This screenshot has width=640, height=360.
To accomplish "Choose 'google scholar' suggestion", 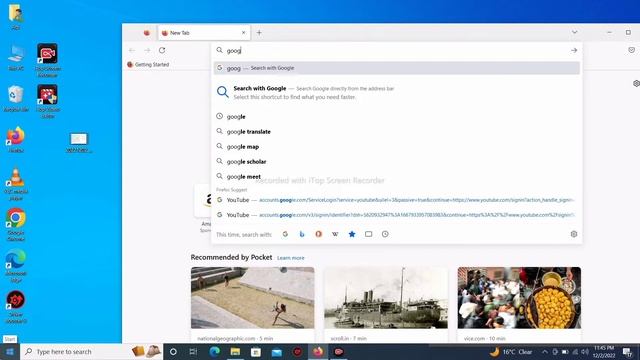I will [396, 162].
